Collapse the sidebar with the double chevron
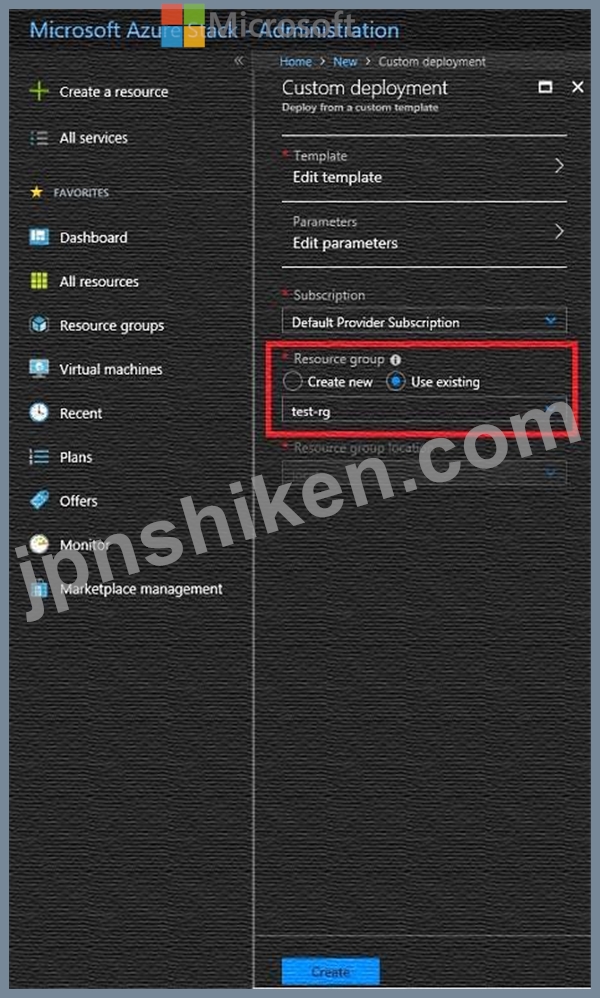 pyautogui.click(x=239, y=61)
